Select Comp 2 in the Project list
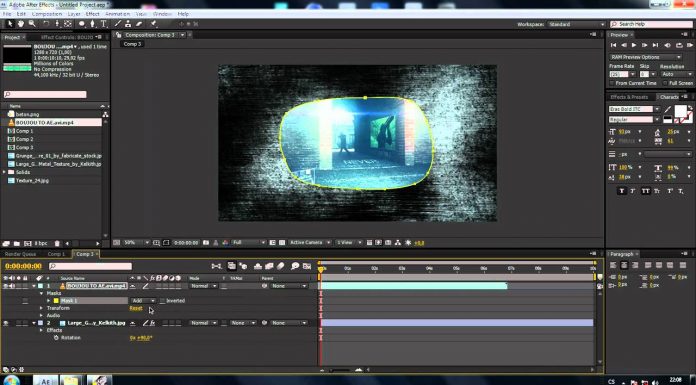Viewport: 696px width, 385px height. [x=24, y=139]
